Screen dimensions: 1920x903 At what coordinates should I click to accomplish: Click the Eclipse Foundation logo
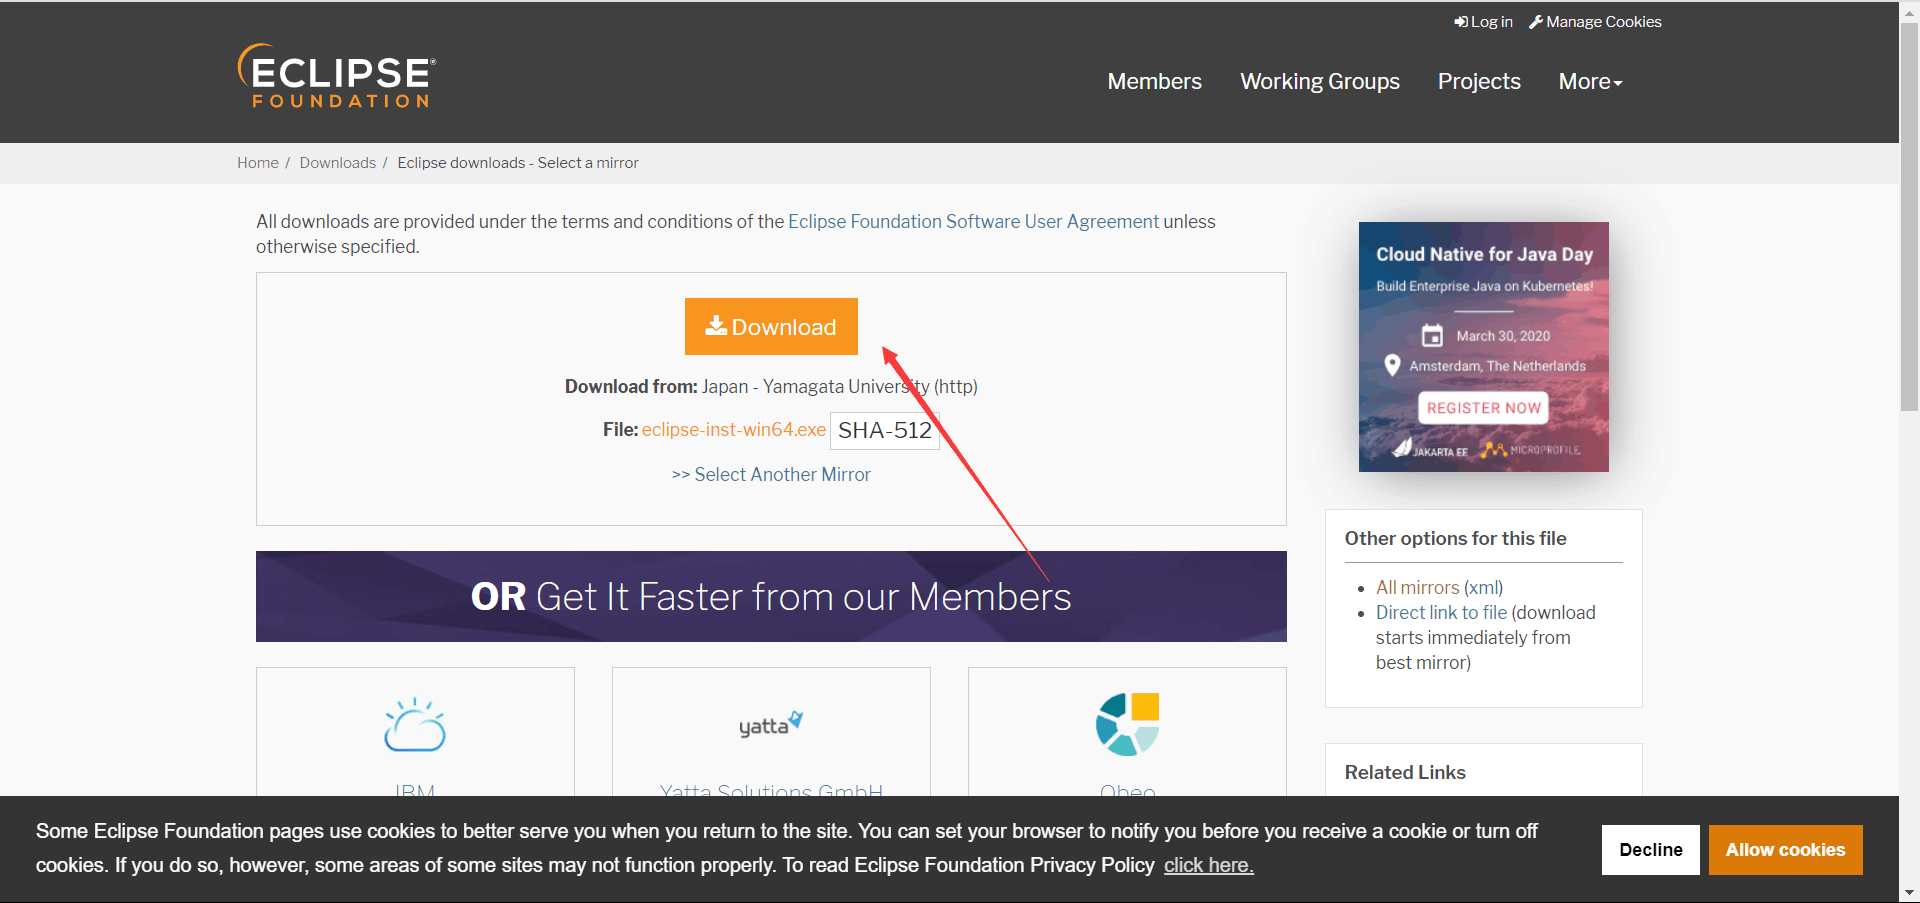336,76
